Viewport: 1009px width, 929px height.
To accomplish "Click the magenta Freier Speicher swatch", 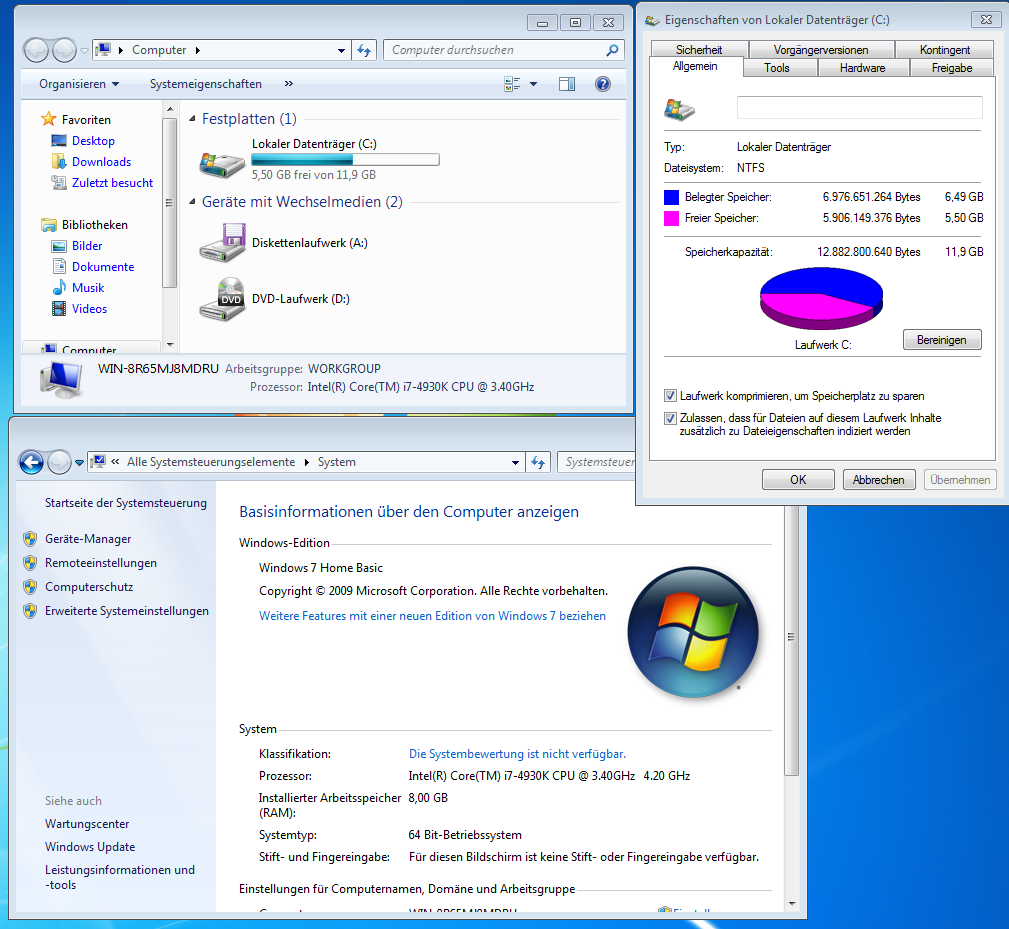I will point(672,218).
